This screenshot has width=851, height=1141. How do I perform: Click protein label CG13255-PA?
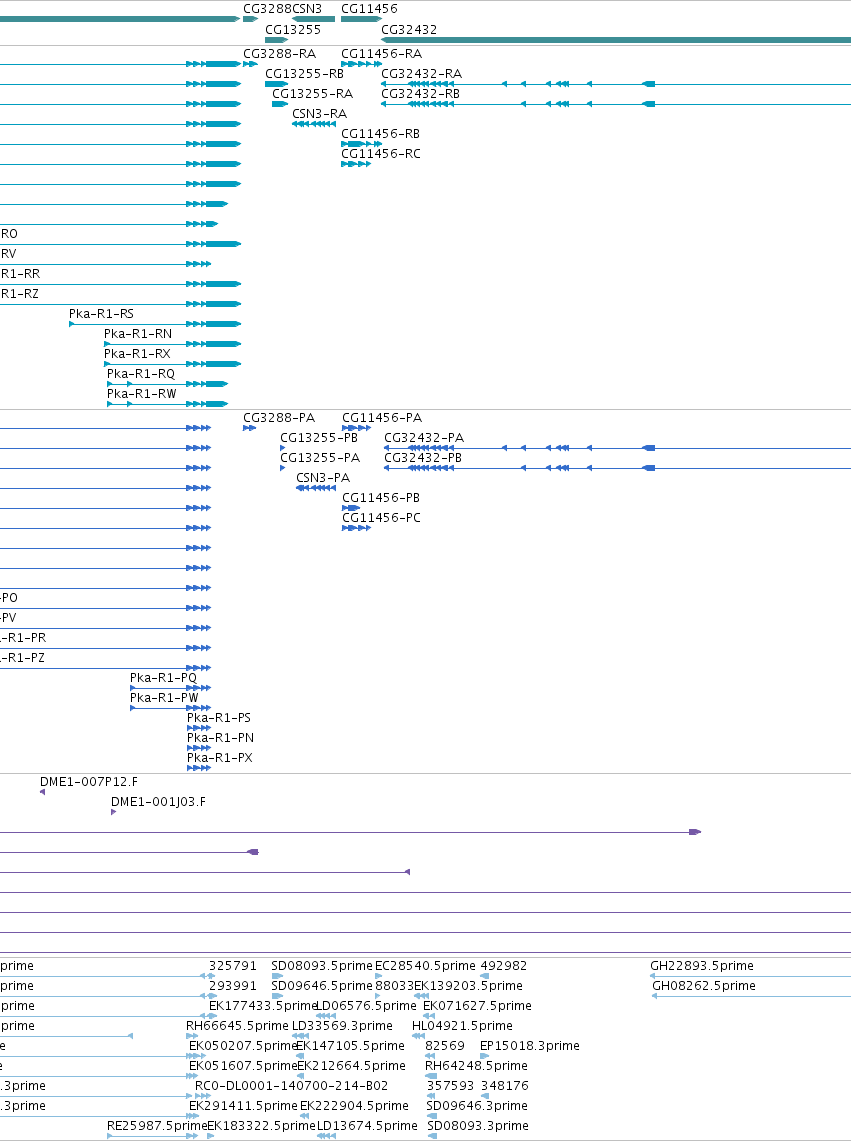(x=320, y=458)
